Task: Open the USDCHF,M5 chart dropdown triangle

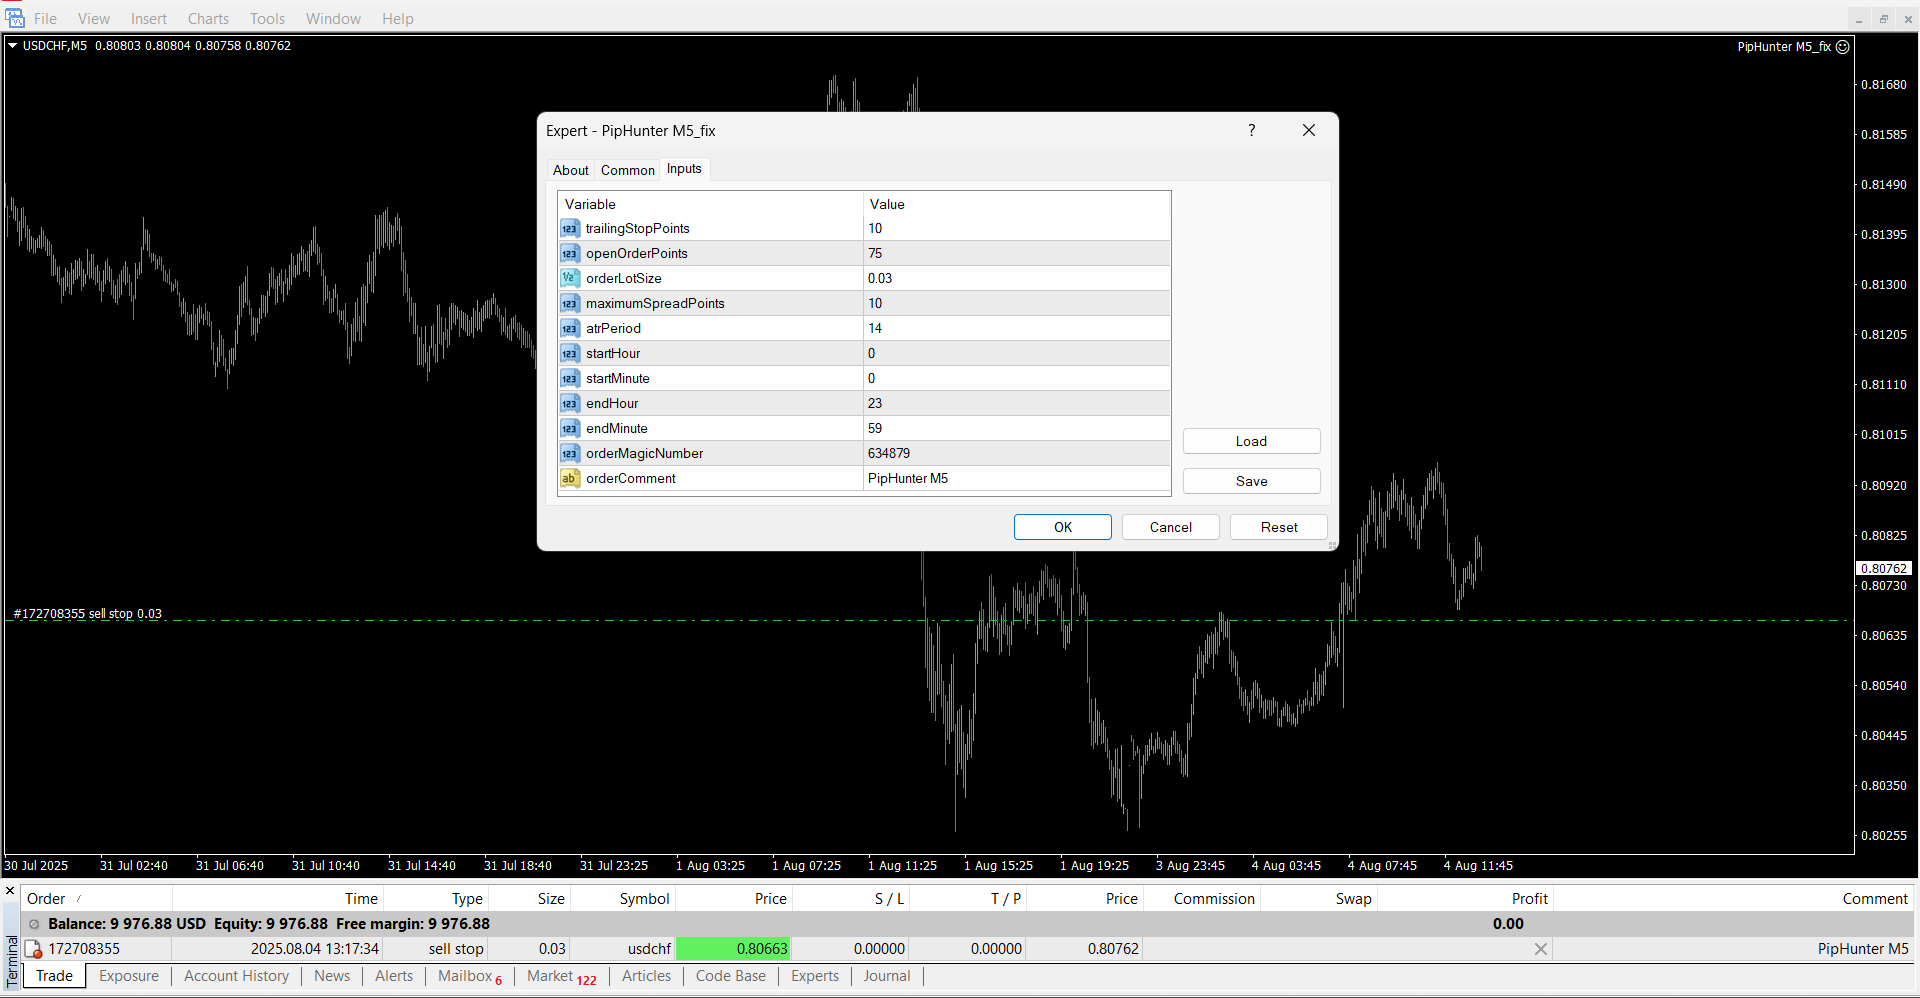Action: [13, 46]
